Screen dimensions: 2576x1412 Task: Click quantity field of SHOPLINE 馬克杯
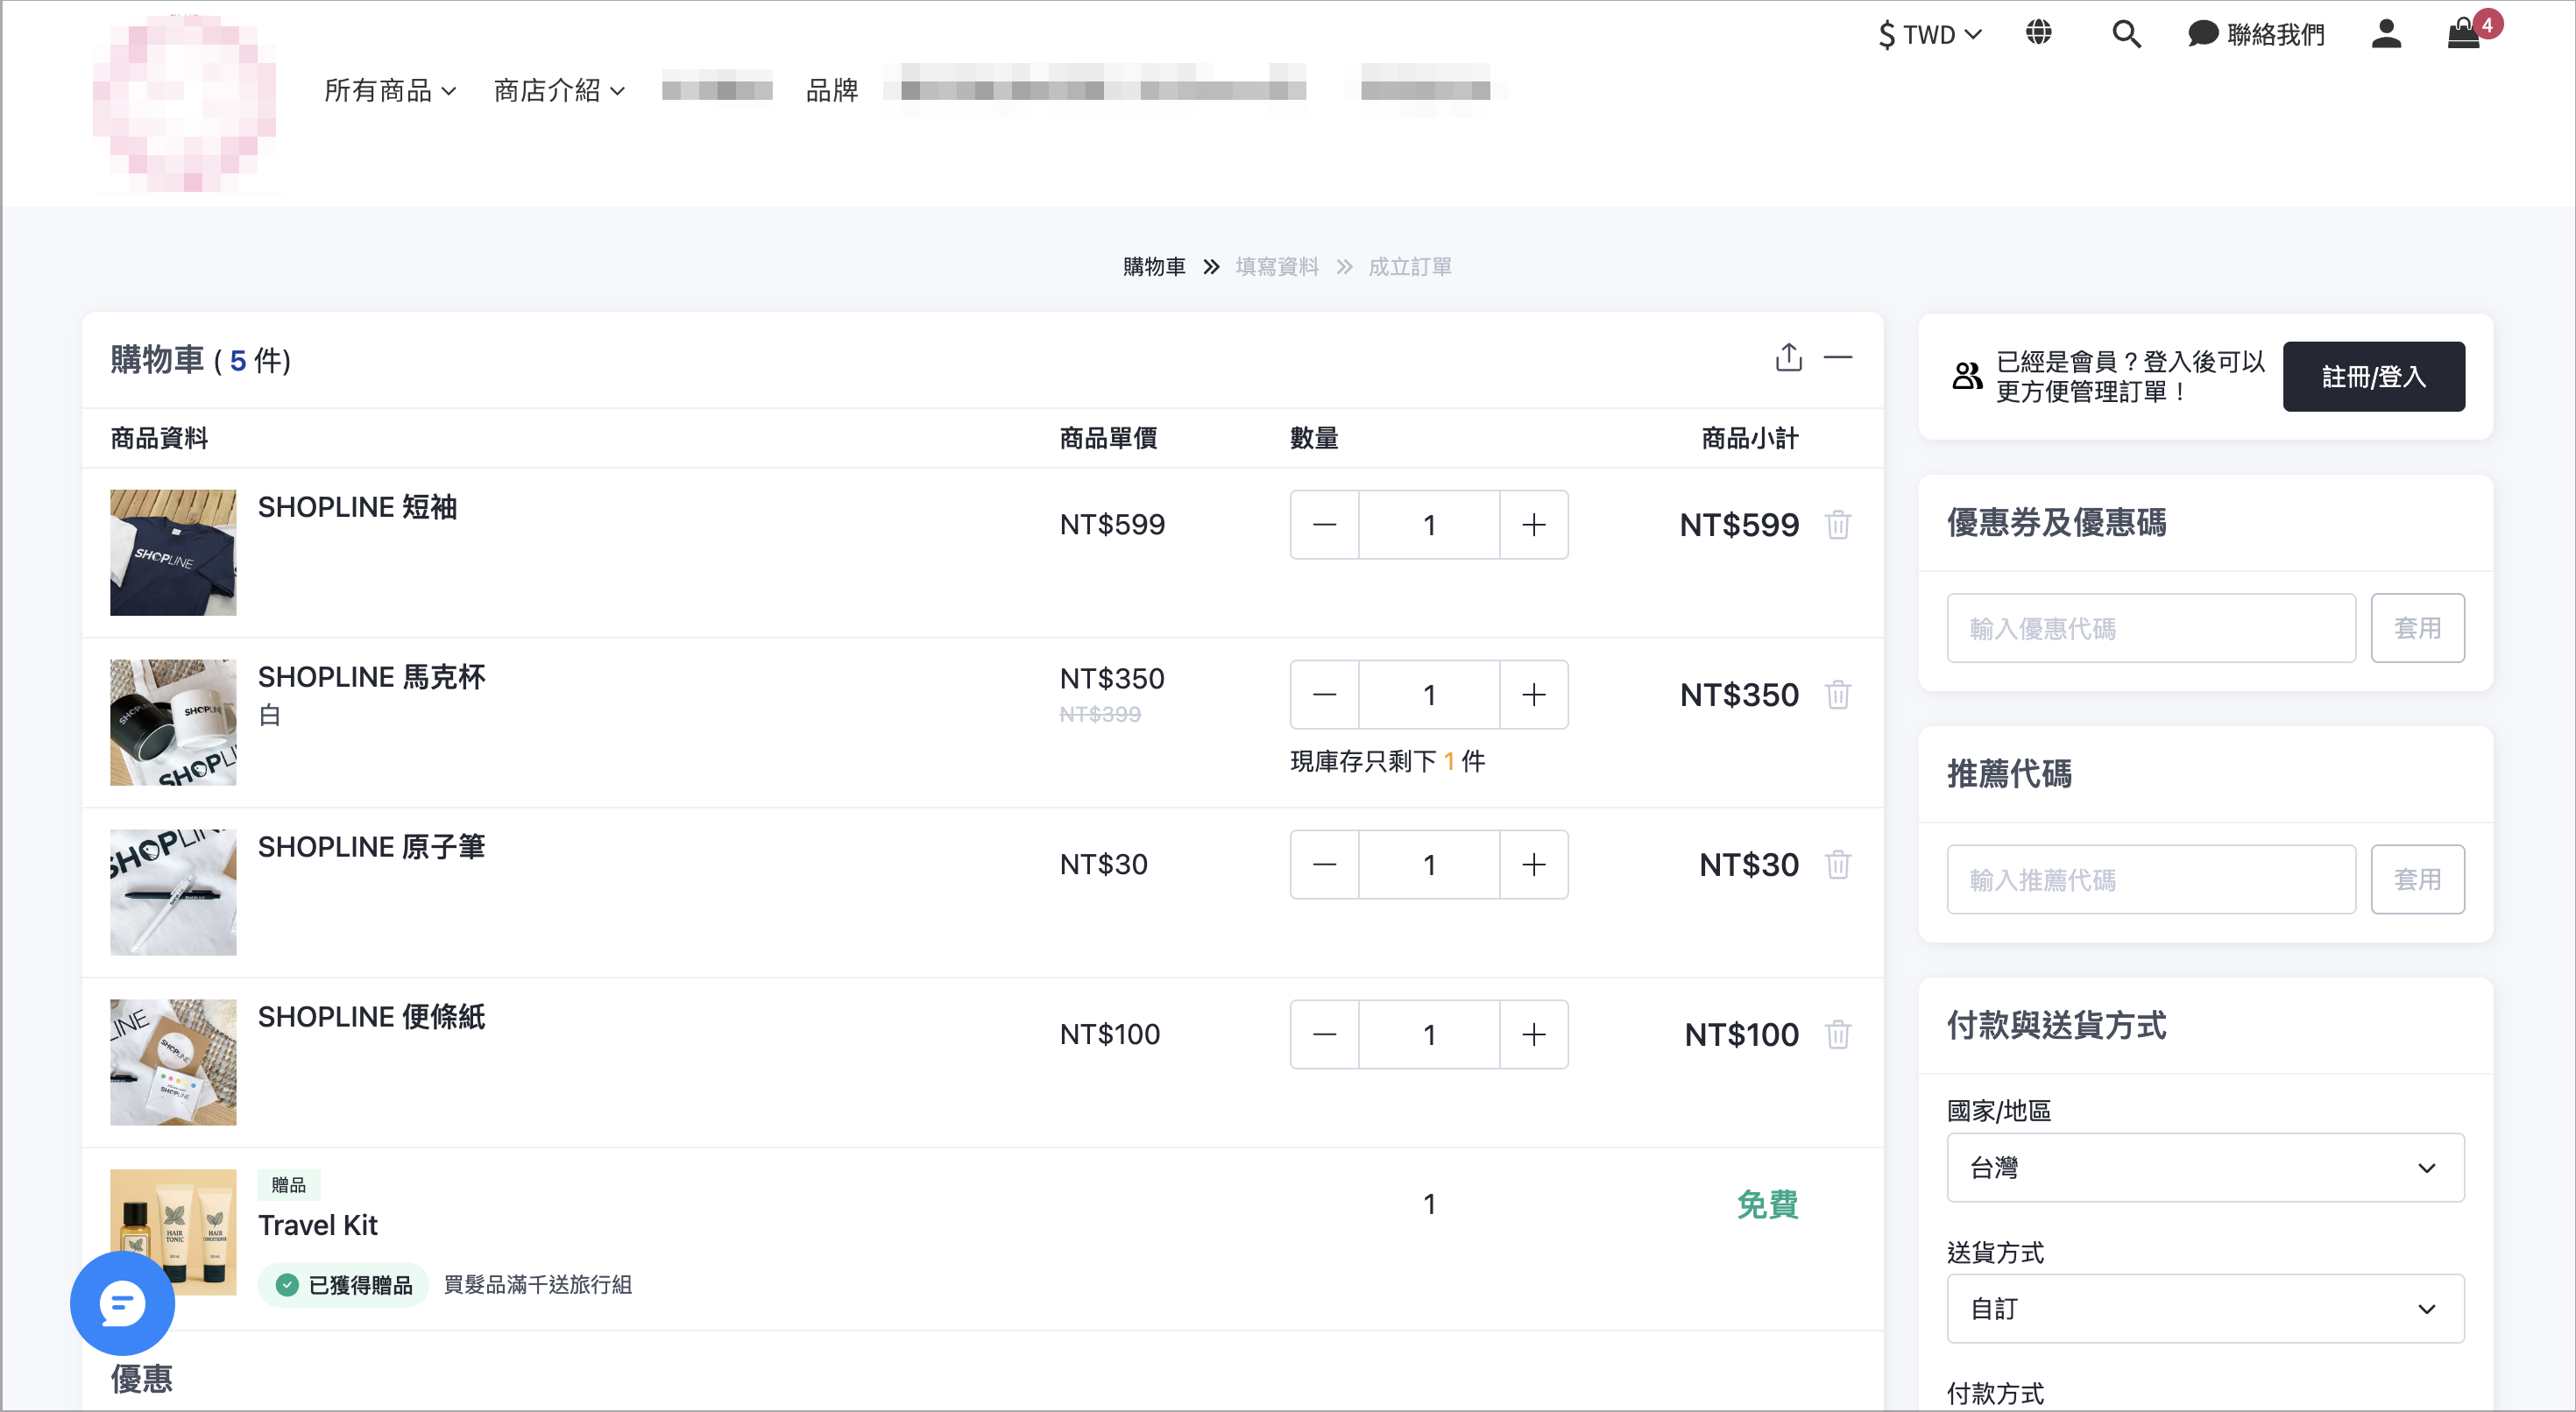(x=1429, y=694)
